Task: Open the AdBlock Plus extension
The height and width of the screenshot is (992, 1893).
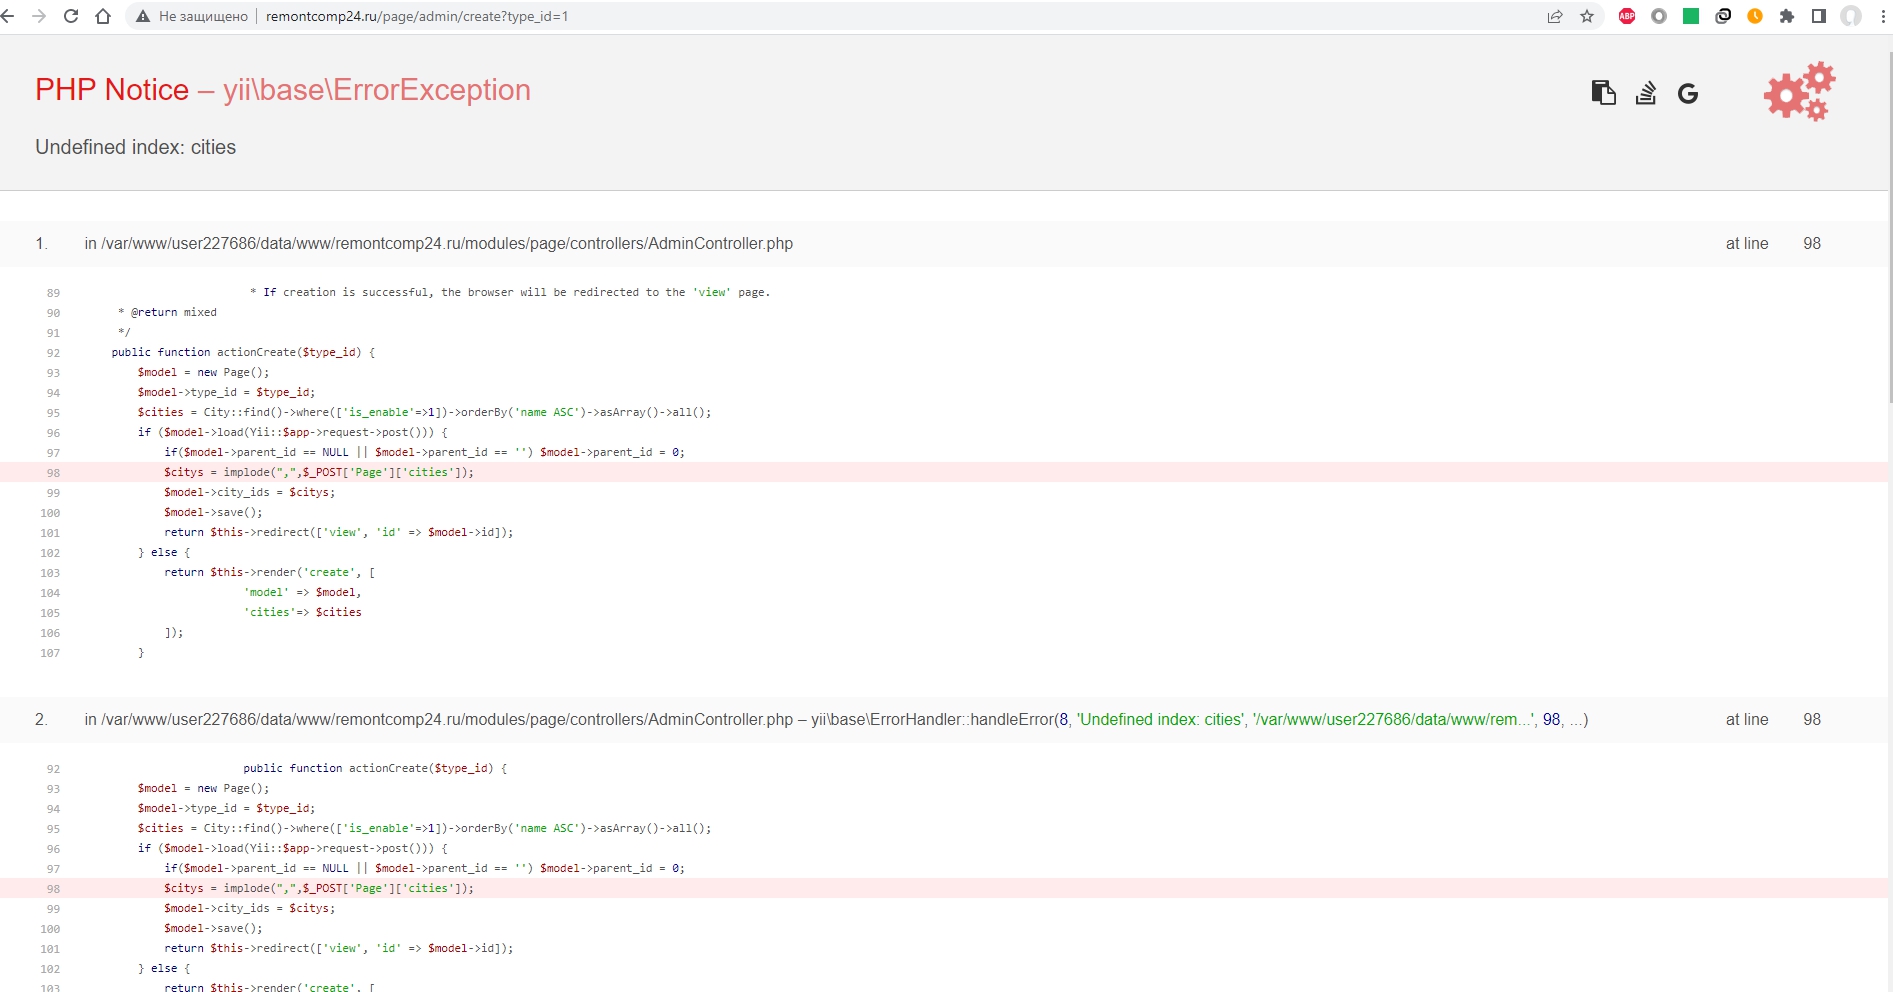Action: [x=1627, y=16]
